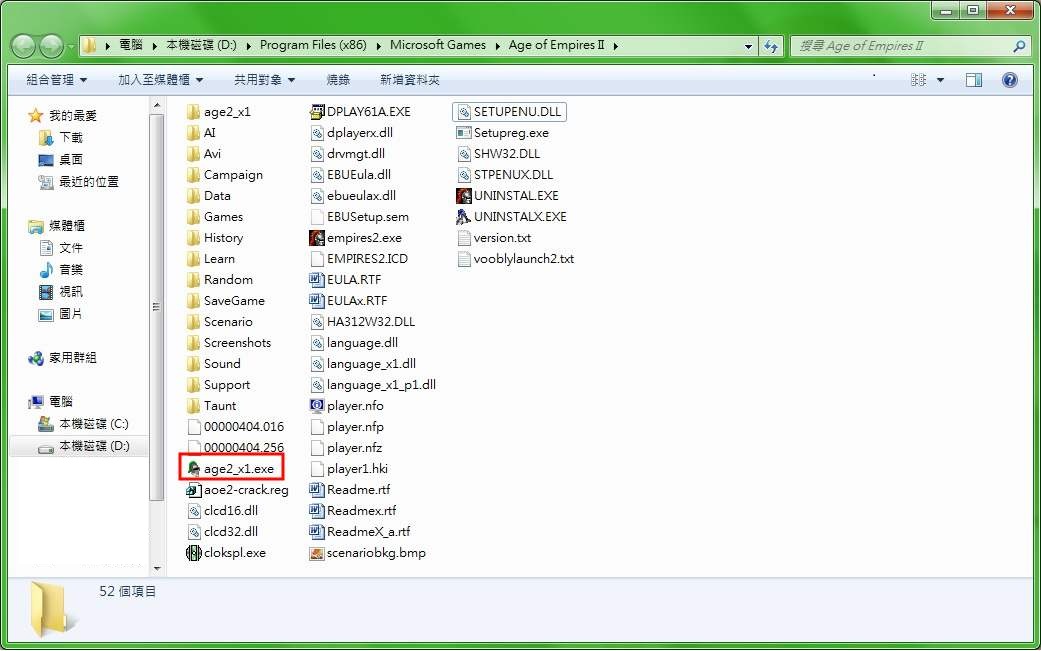Select the EMPIRES2.ICD file
The image size is (1041, 651).
point(359,259)
